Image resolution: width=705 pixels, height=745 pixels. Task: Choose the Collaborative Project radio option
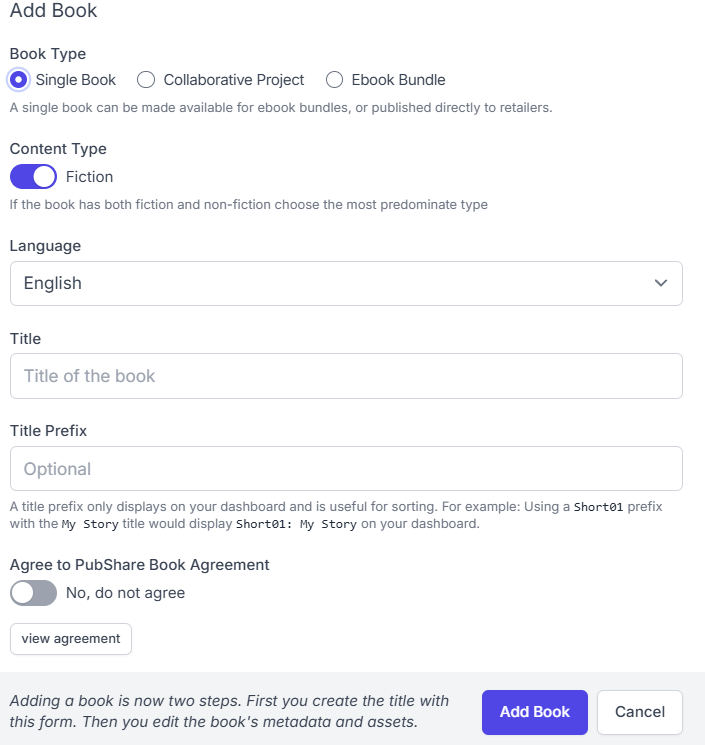(x=146, y=80)
